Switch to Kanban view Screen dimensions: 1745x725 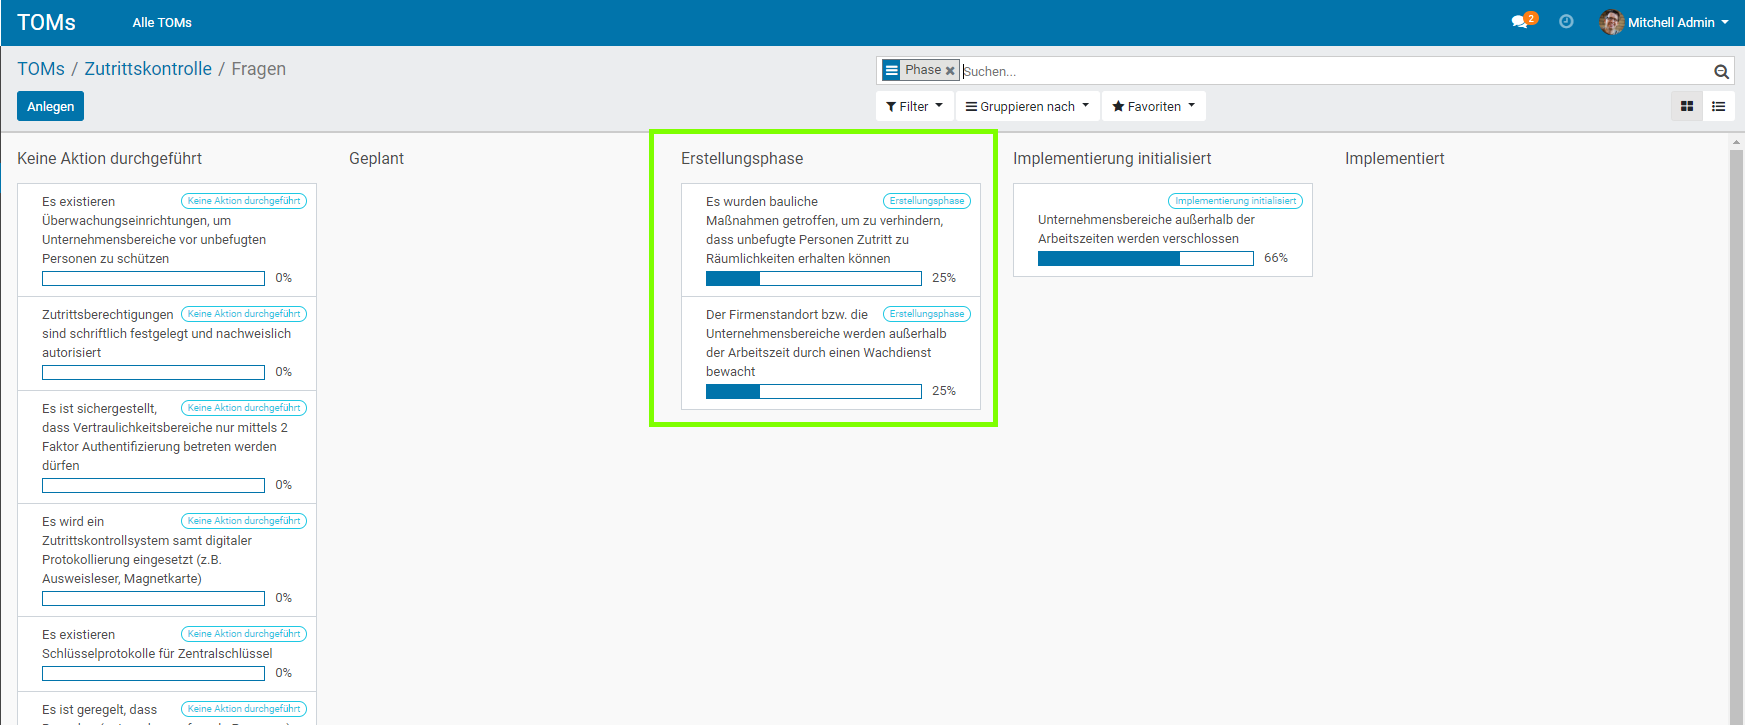click(1687, 106)
